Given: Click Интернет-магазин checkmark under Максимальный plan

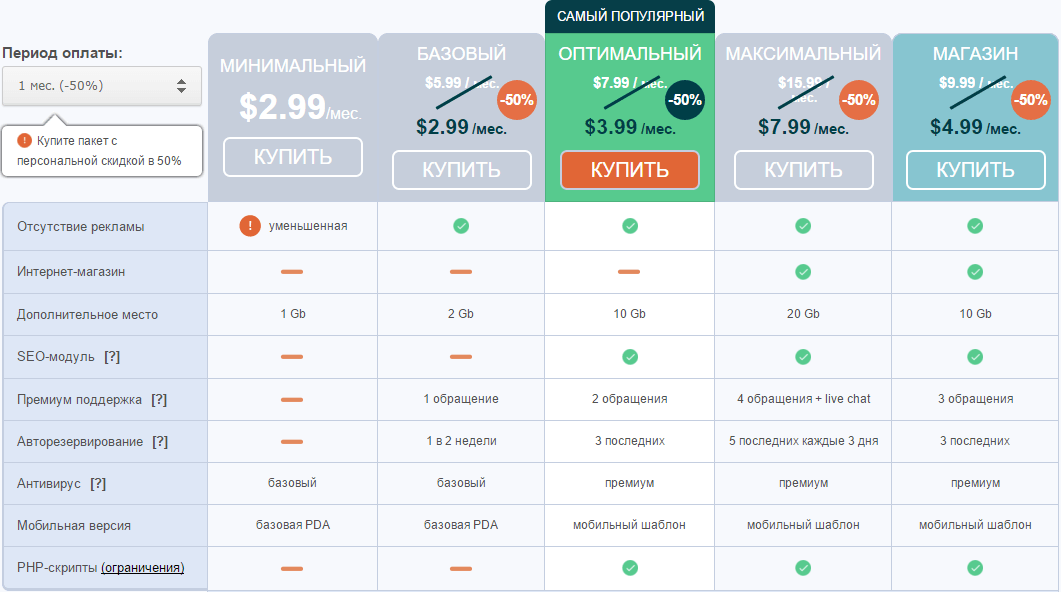Looking at the screenshot, I should pyautogui.click(x=803, y=271).
